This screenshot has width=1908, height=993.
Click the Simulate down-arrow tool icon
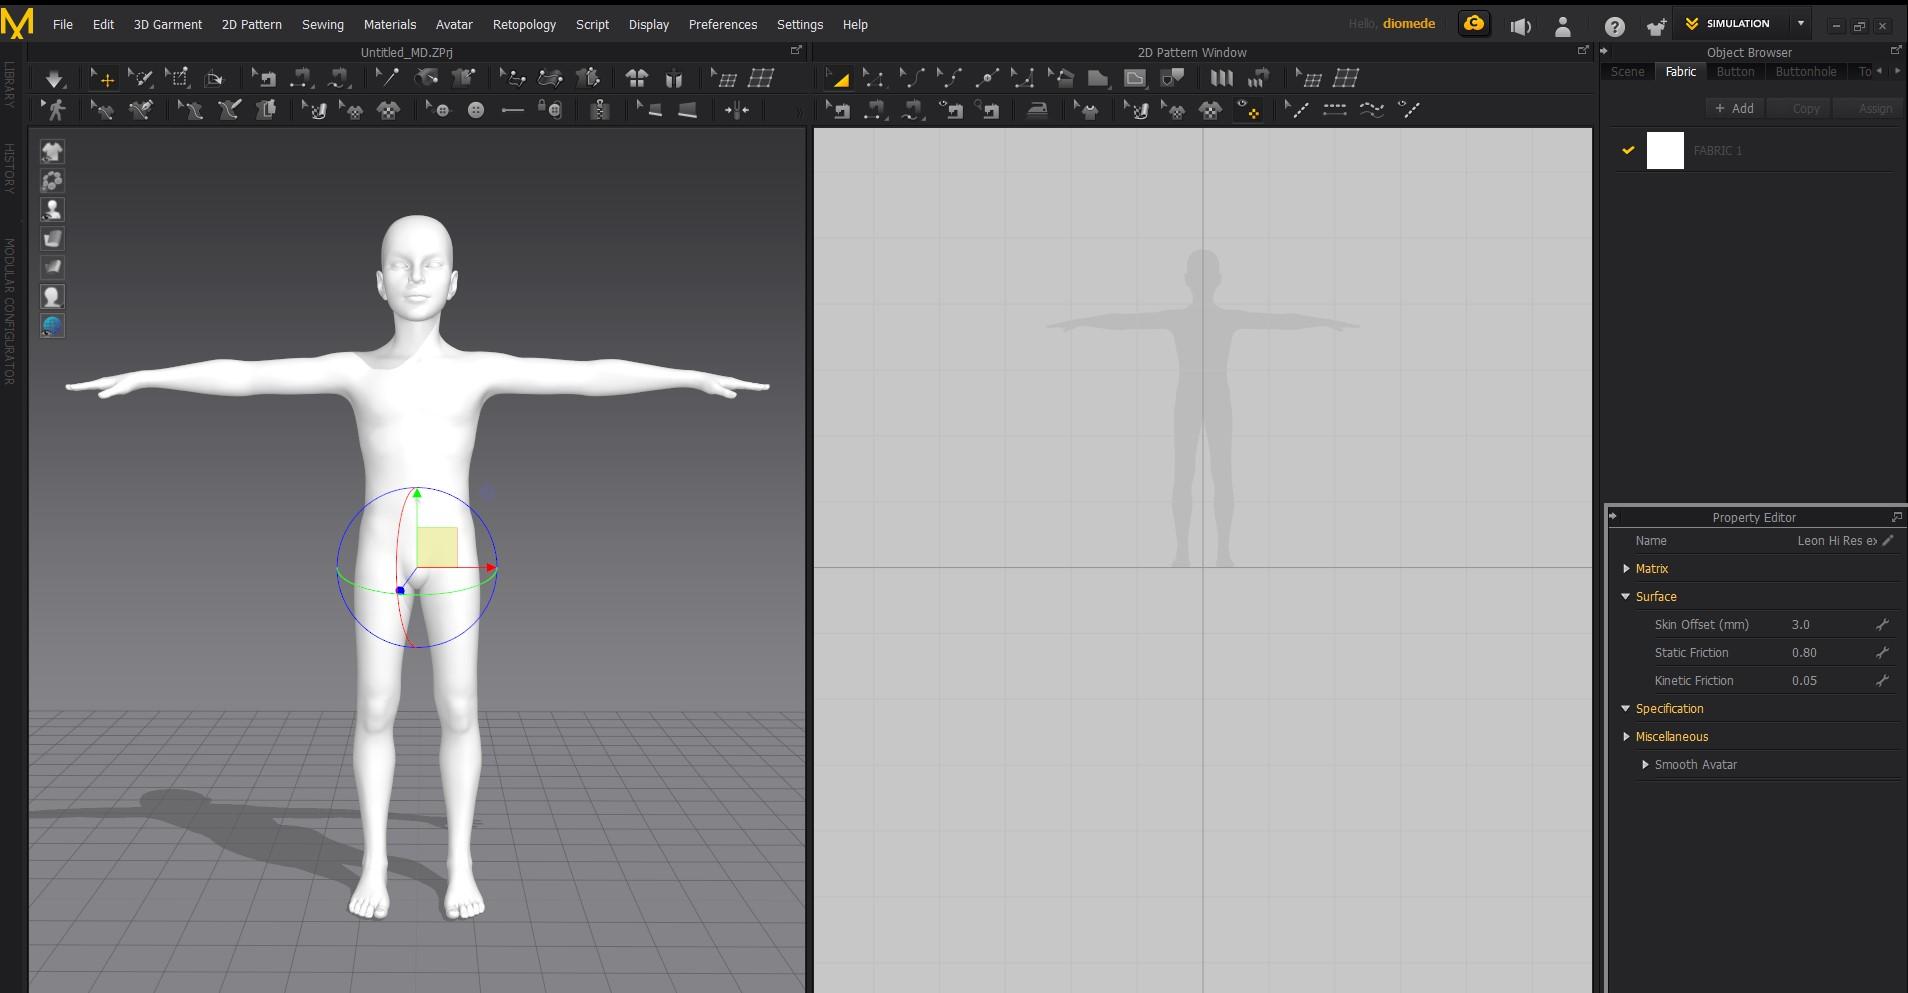tap(54, 78)
